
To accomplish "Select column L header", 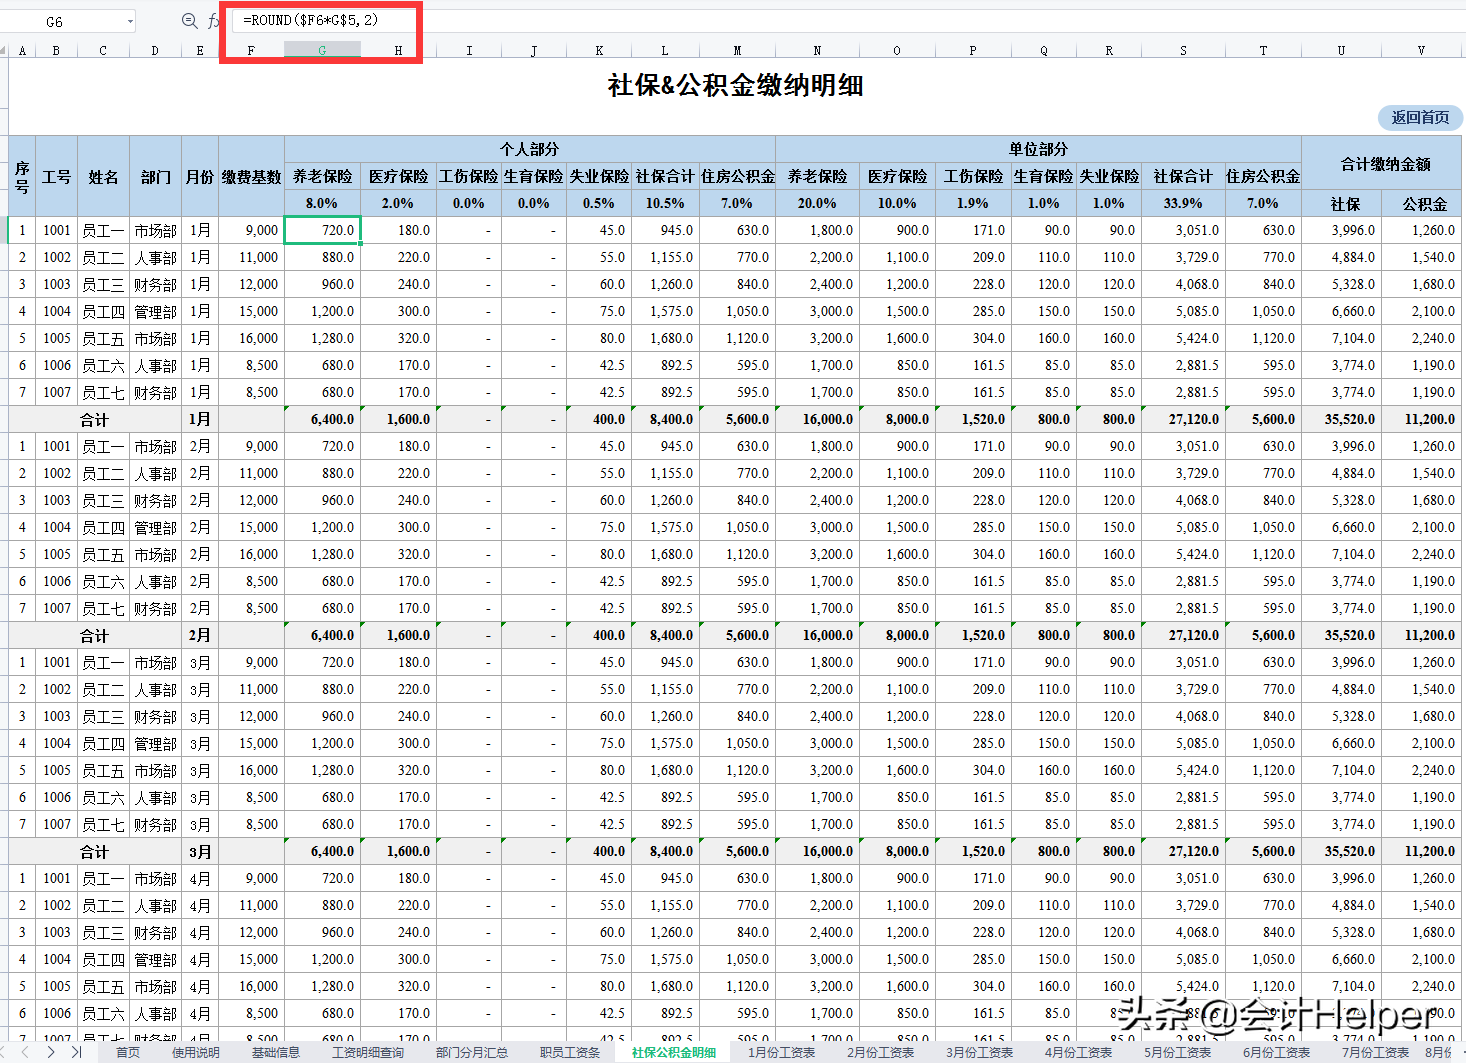I will click(x=665, y=50).
